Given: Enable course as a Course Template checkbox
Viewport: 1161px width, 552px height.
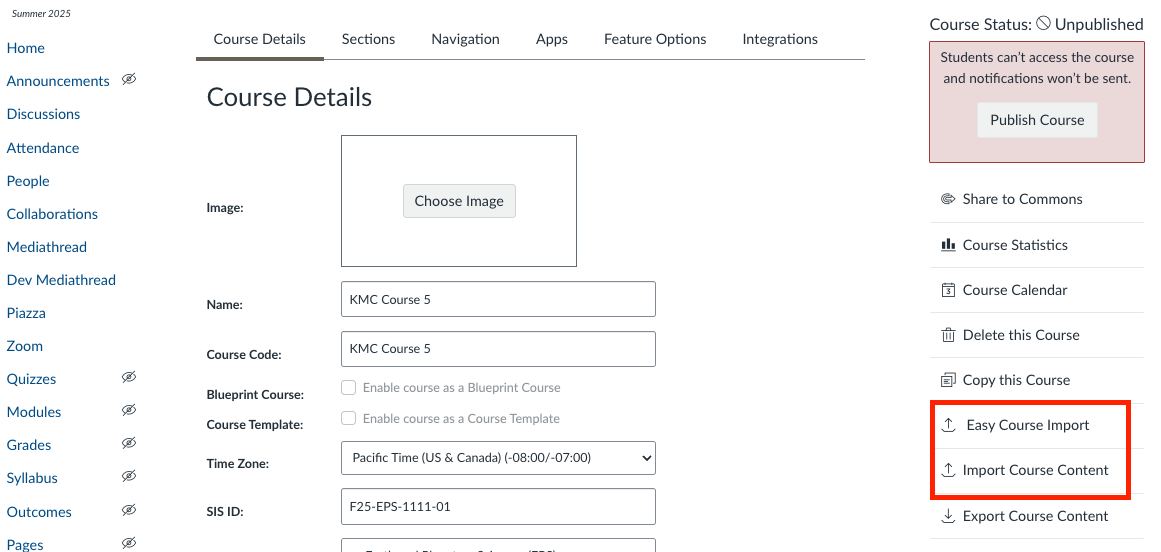Looking at the screenshot, I should [348, 418].
